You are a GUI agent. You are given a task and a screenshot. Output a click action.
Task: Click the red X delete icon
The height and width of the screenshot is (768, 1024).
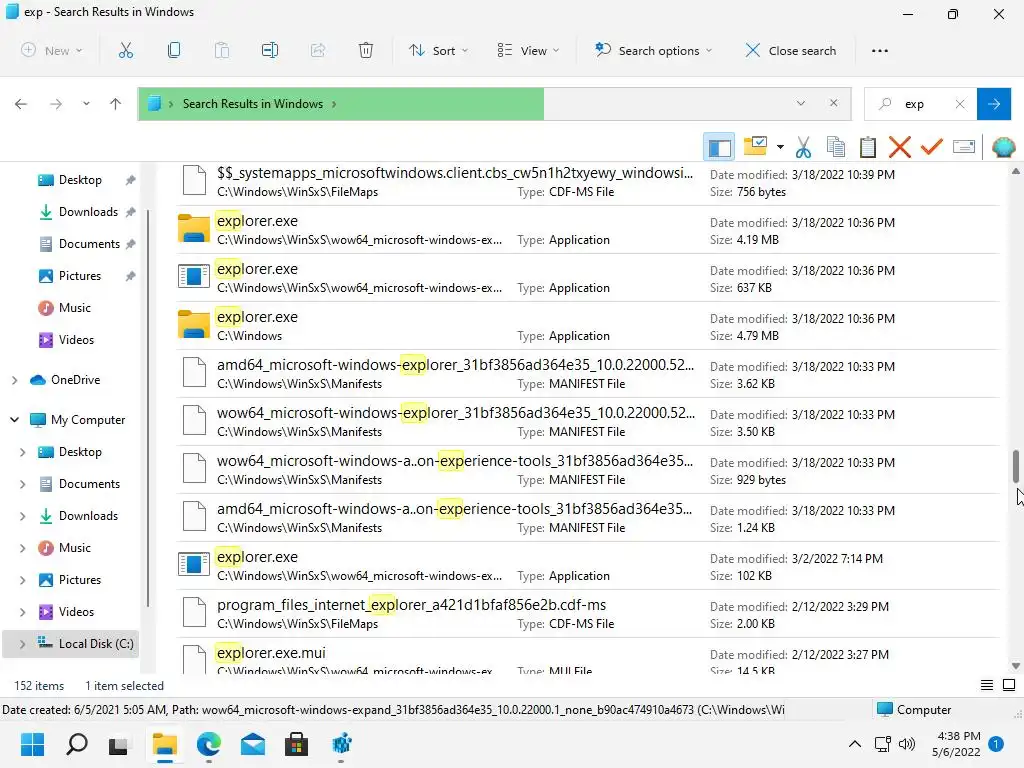(x=900, y=147)
